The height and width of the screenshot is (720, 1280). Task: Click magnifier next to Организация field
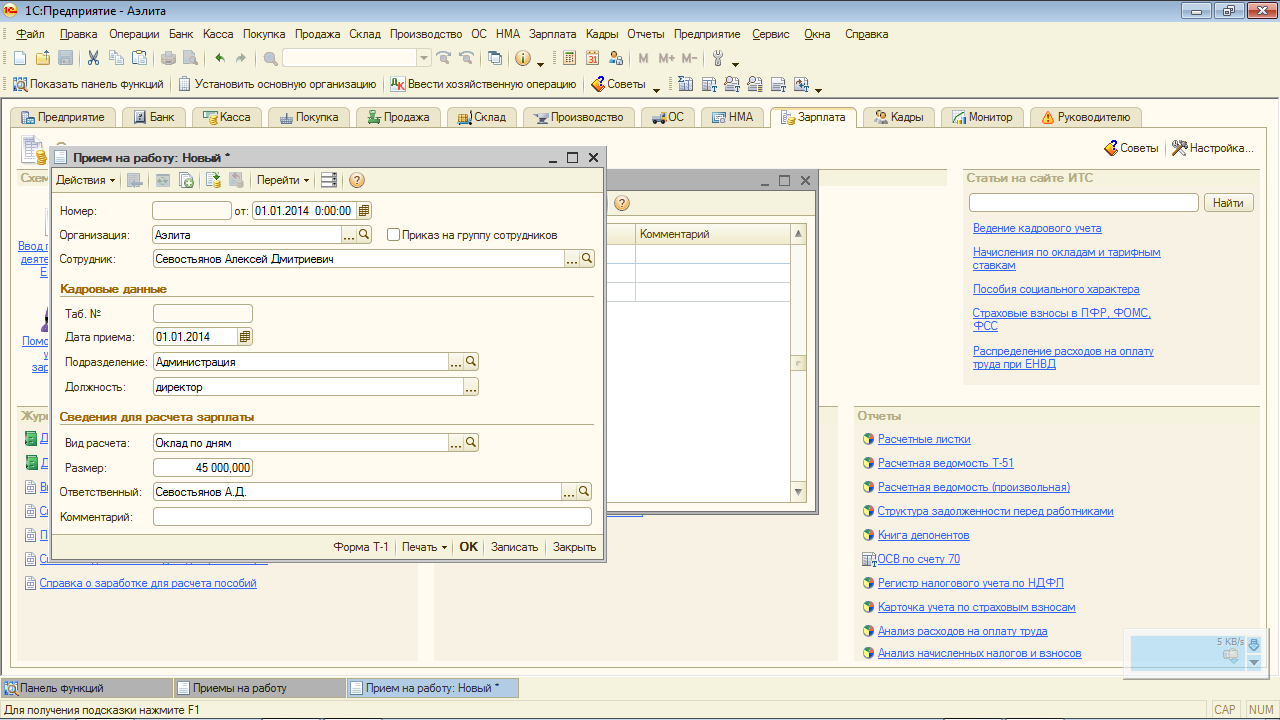pos(364,235)
